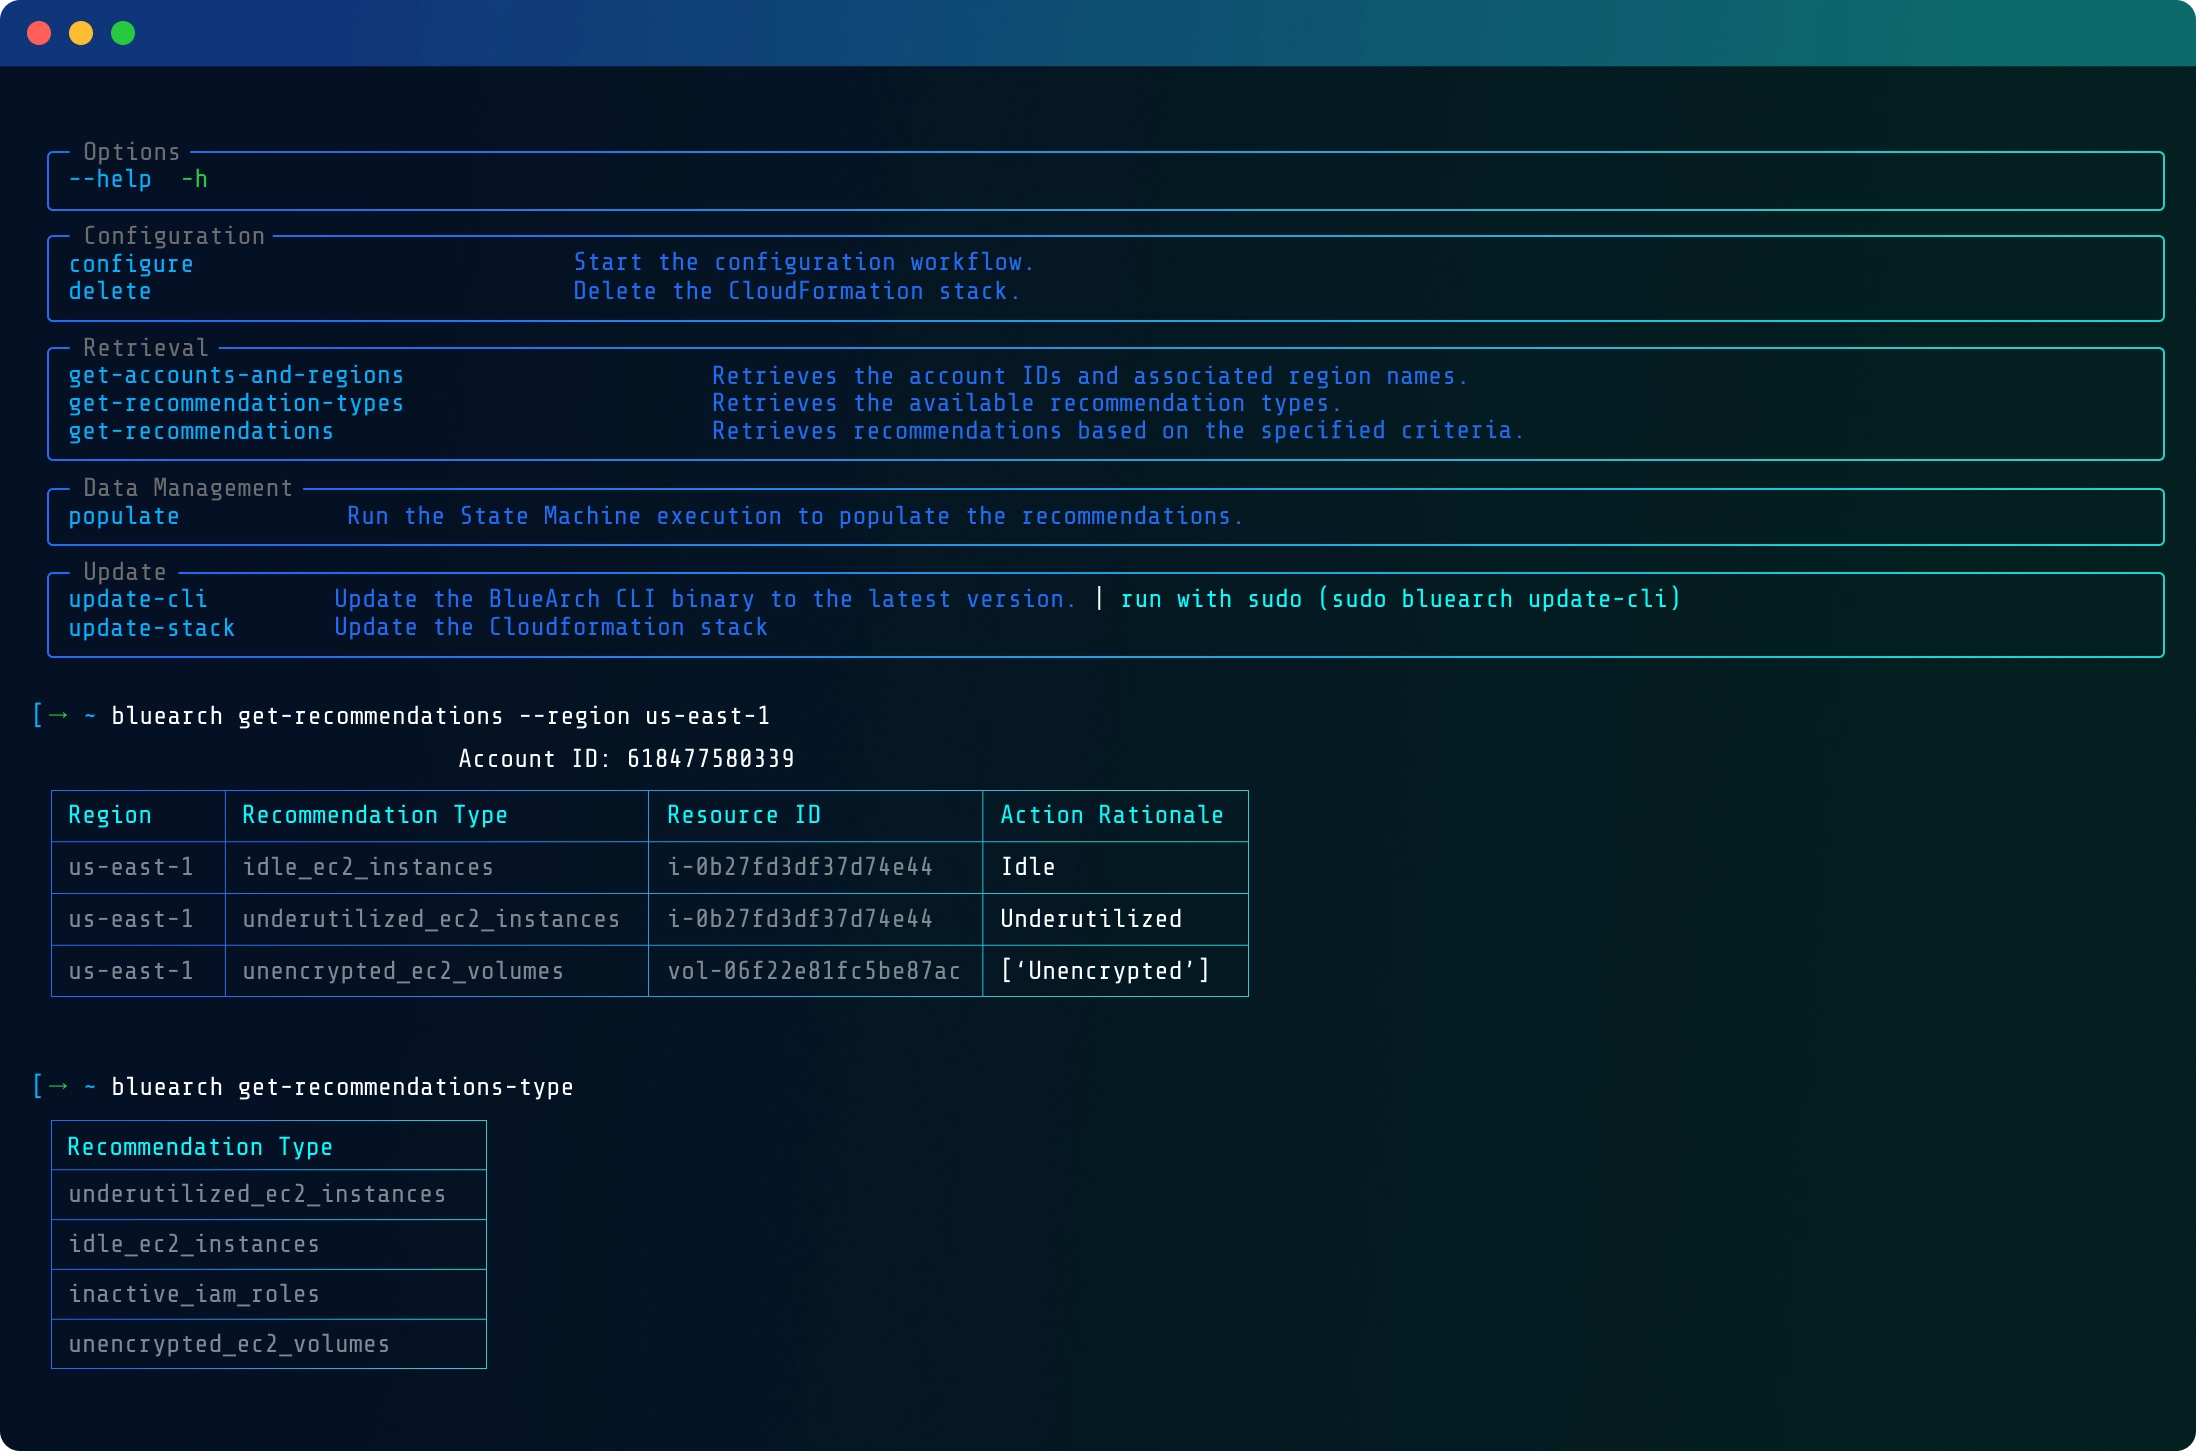Click the yellow minimize window button
The width and height of the screenshot is (2196, 1451).
81,33
